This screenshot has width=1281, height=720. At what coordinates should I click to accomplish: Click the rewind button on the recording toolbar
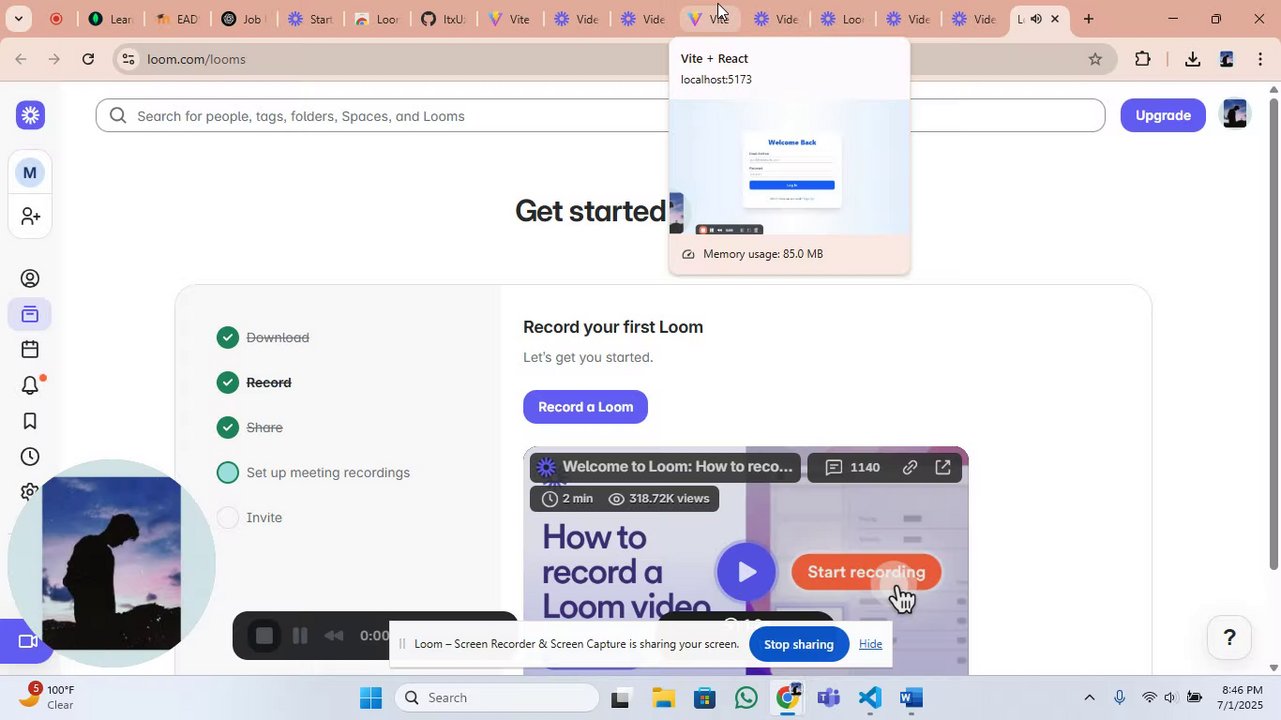pos(334,636)
